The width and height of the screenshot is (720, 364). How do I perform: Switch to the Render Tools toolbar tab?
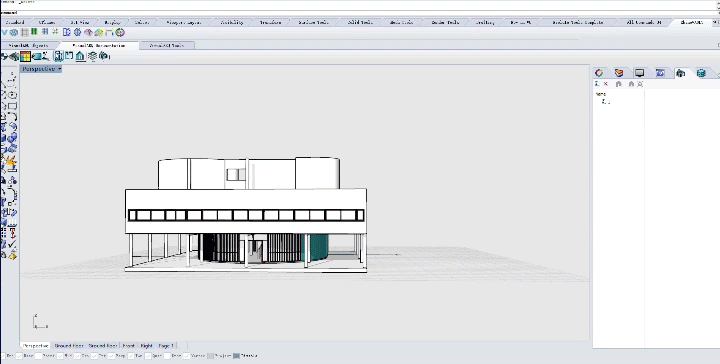coord(444,22)
